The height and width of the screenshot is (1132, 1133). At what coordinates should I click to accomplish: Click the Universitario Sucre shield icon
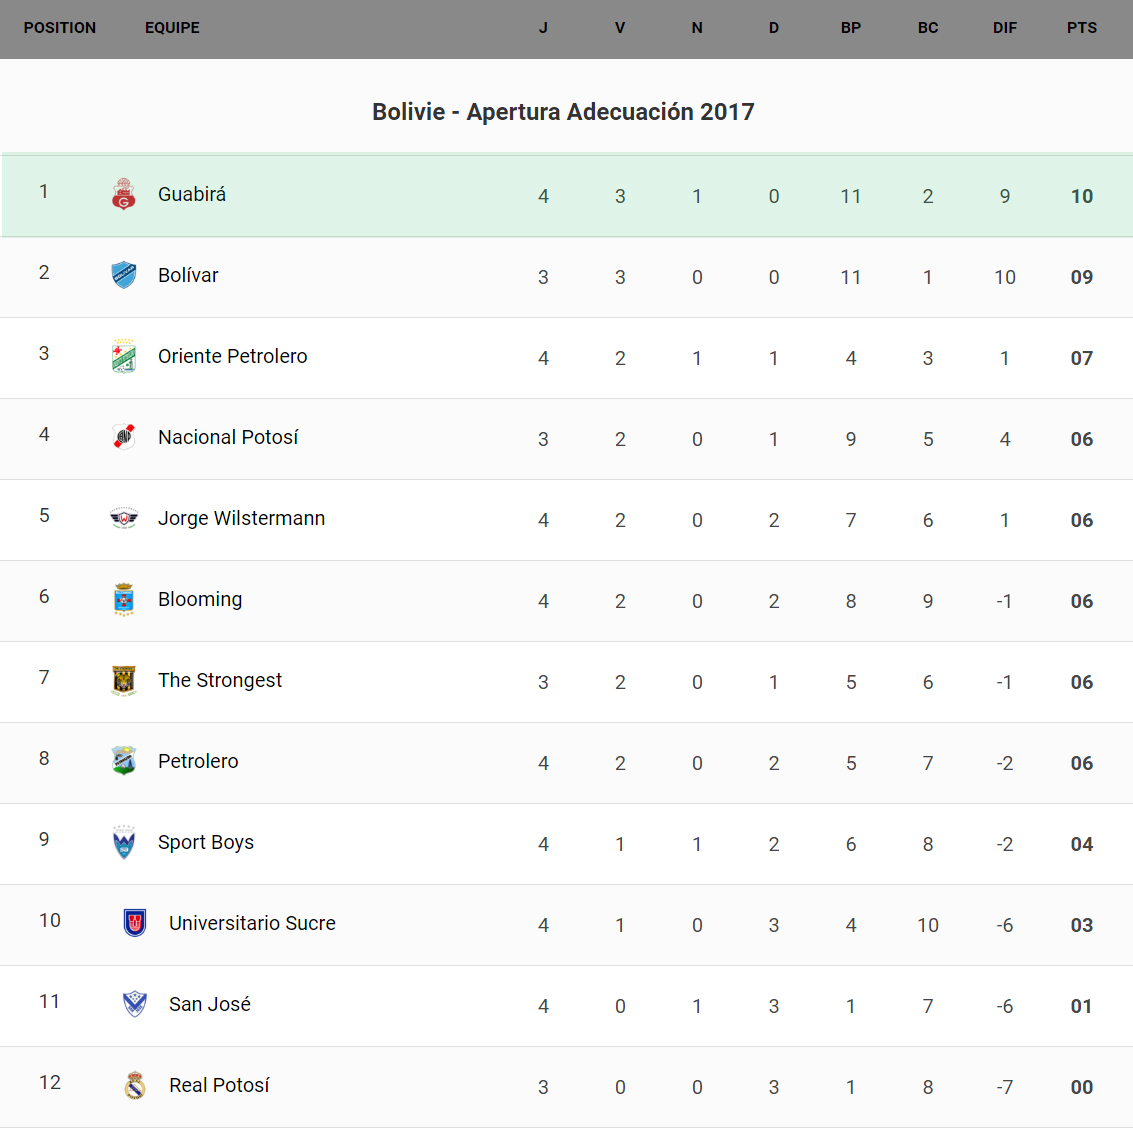(135, 923)
